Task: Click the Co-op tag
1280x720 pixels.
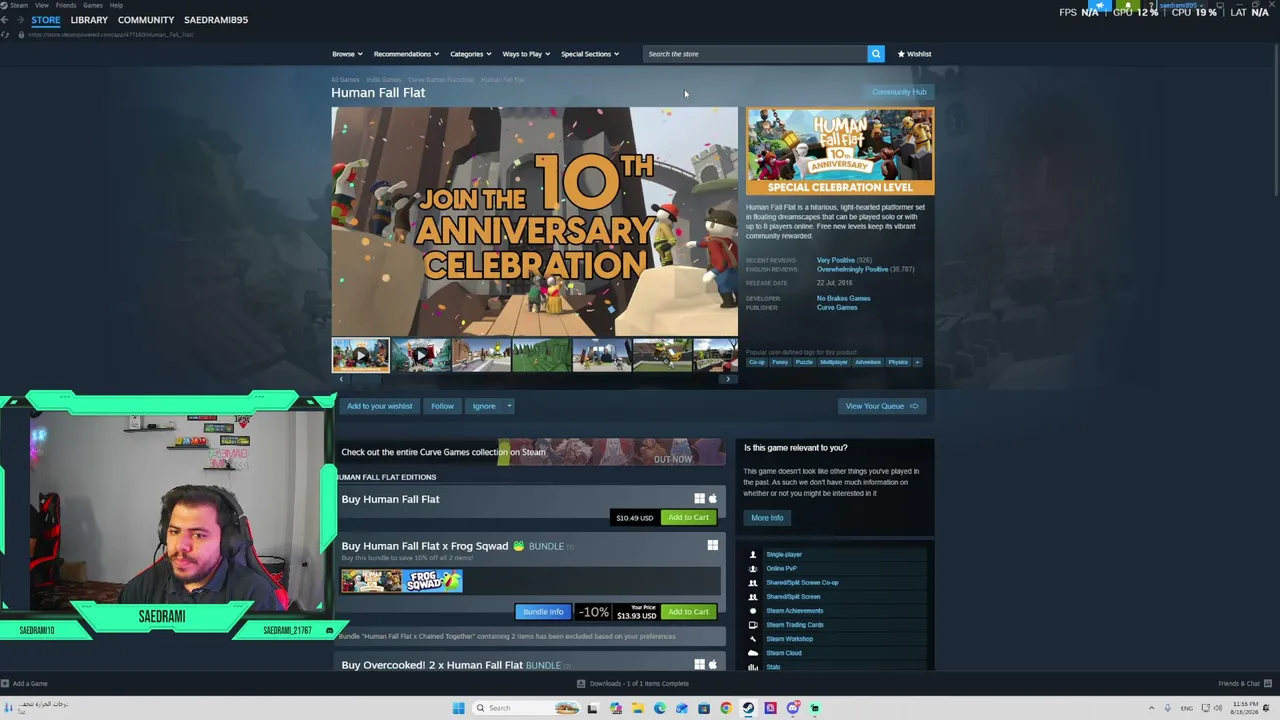Action: 757,362
